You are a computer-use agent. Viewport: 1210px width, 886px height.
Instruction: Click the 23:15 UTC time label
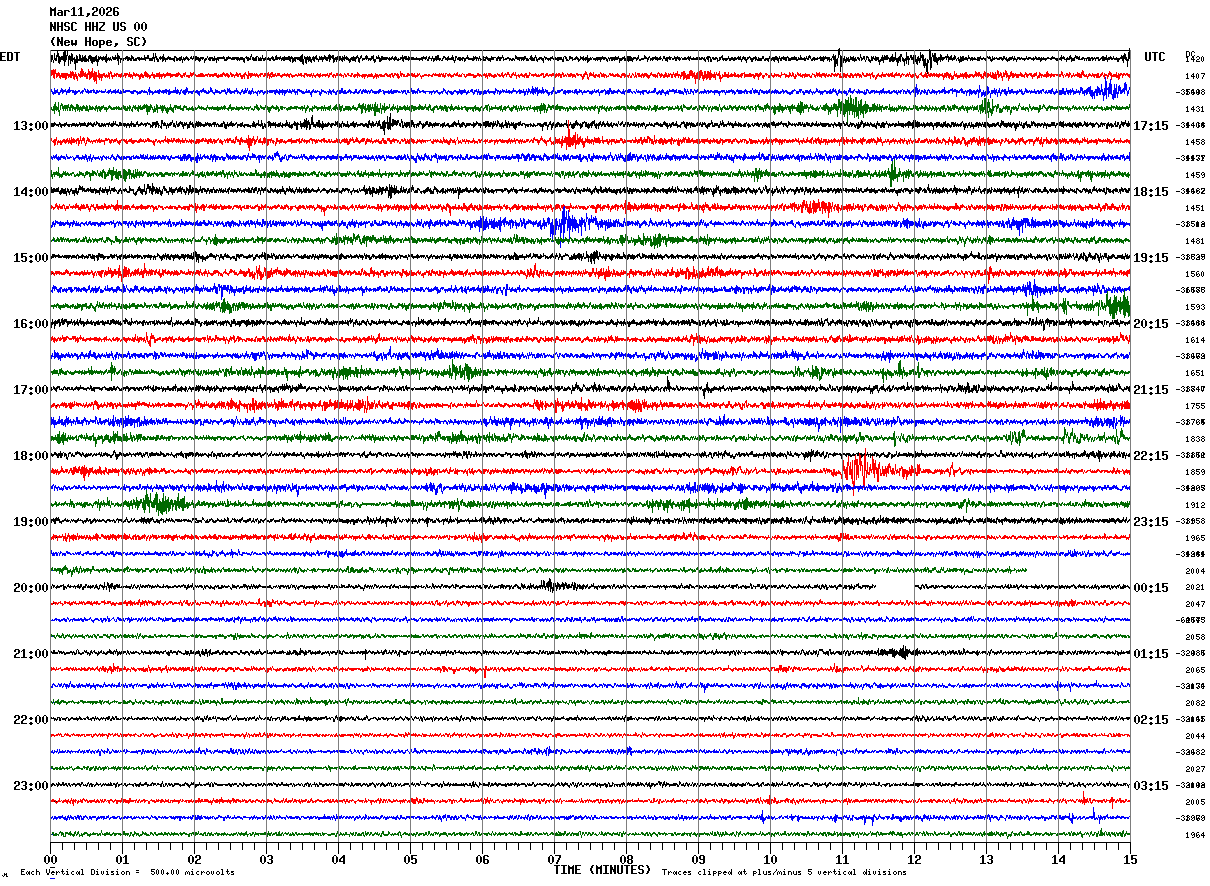click(x=1151, y=522)
